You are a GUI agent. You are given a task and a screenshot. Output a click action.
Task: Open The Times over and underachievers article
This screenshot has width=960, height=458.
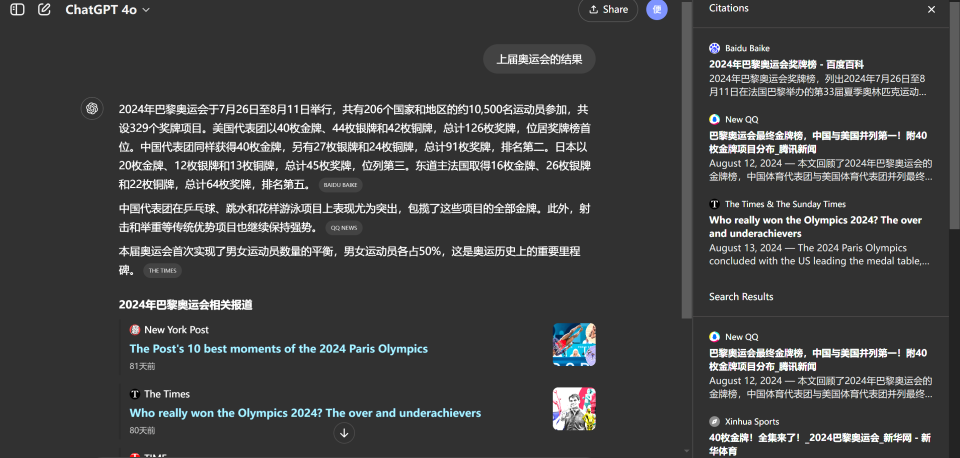pyautogui.click(x=305, y=413)
